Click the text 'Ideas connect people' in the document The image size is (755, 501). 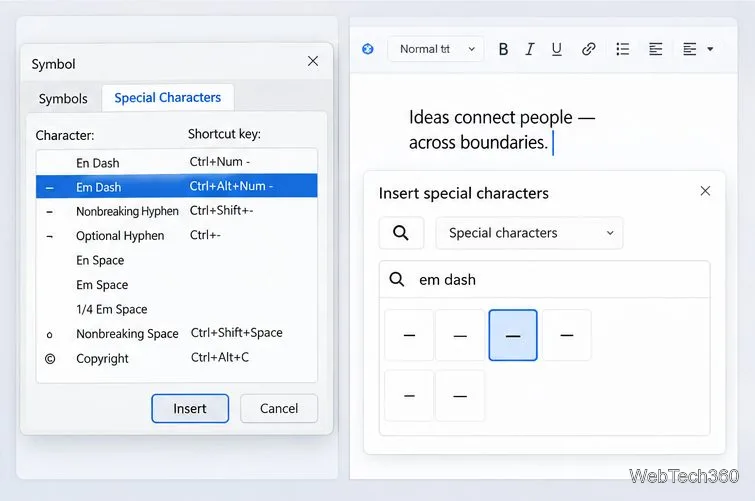point(491,118)
